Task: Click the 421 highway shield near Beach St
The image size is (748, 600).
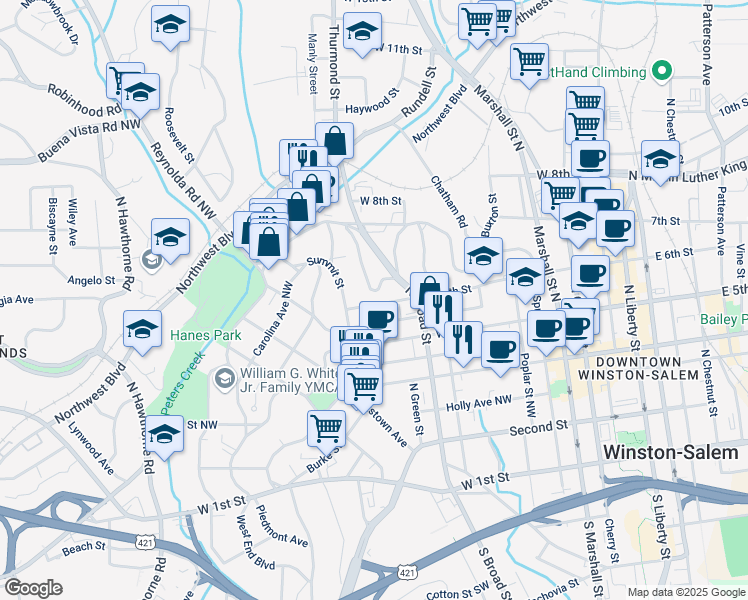Action: 145,543
